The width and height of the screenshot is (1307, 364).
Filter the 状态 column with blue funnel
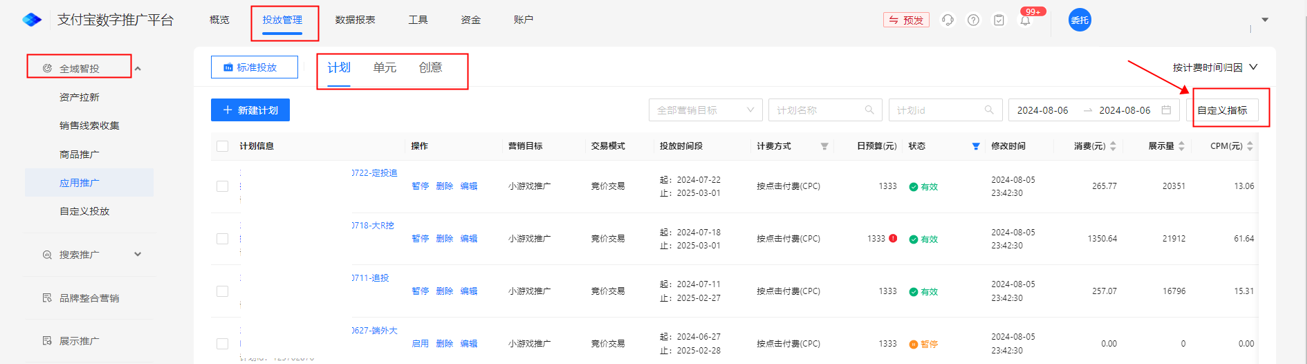[x=976, y=146]
